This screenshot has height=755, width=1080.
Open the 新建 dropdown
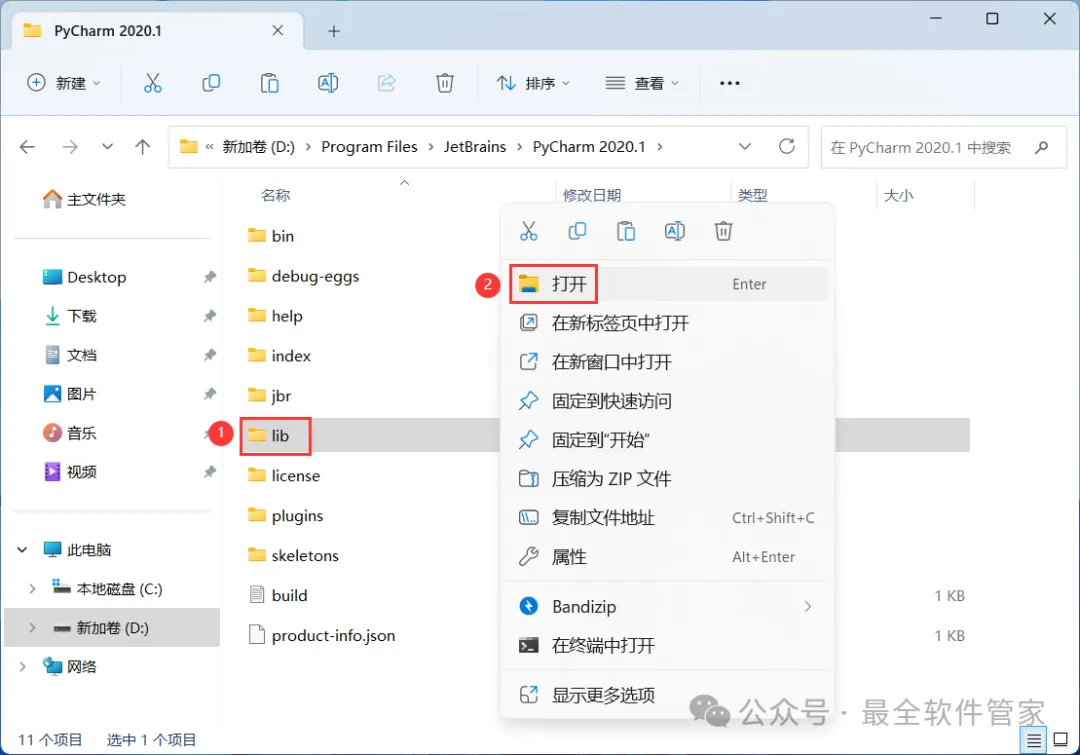pyautogui.click(x=64, y=83)
